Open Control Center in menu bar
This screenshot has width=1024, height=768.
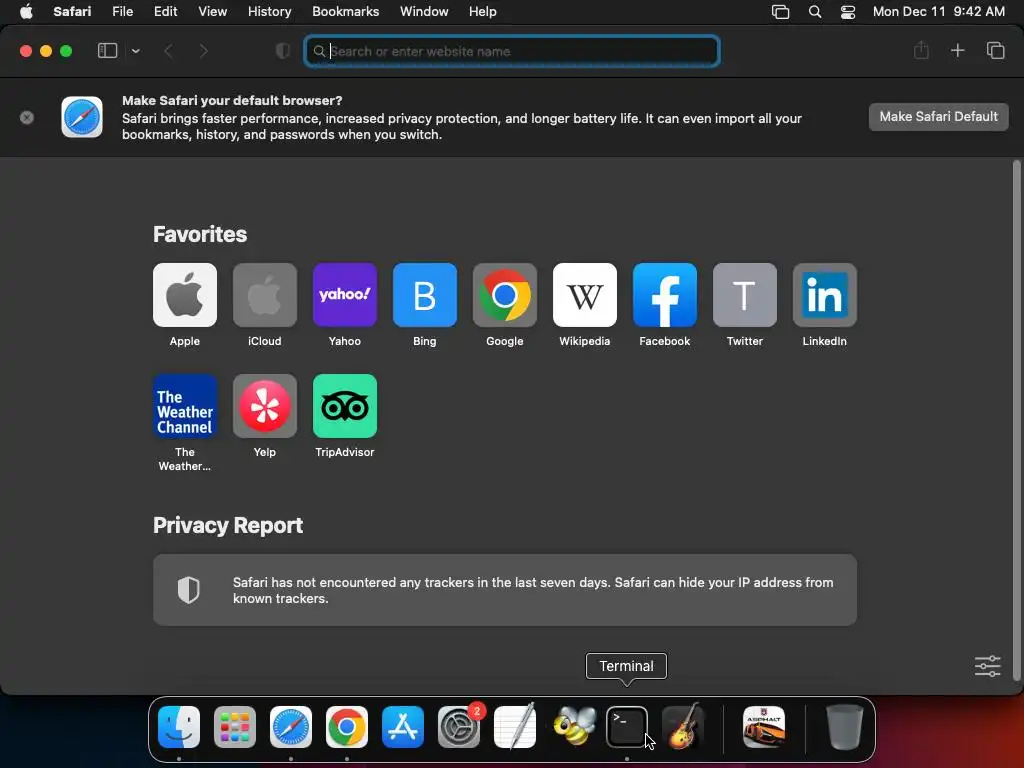[848, 12]
